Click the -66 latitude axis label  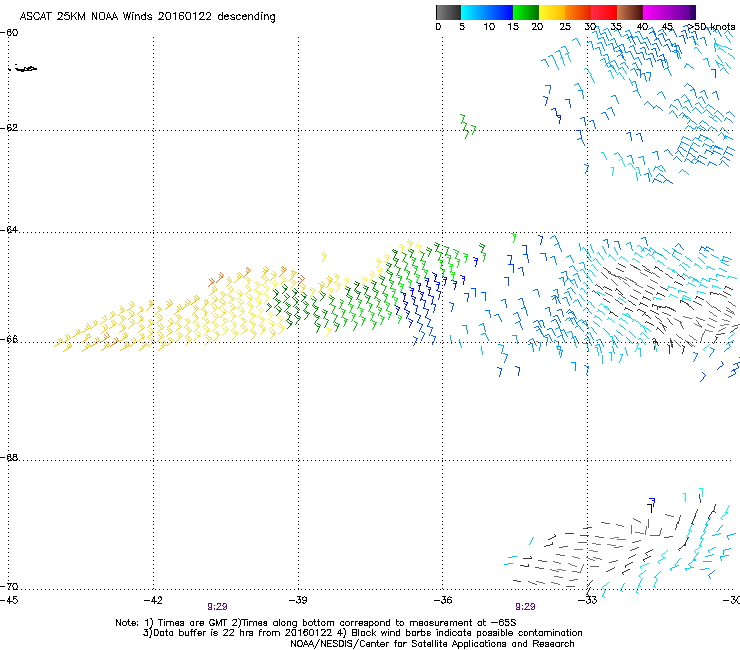(9, 339)
